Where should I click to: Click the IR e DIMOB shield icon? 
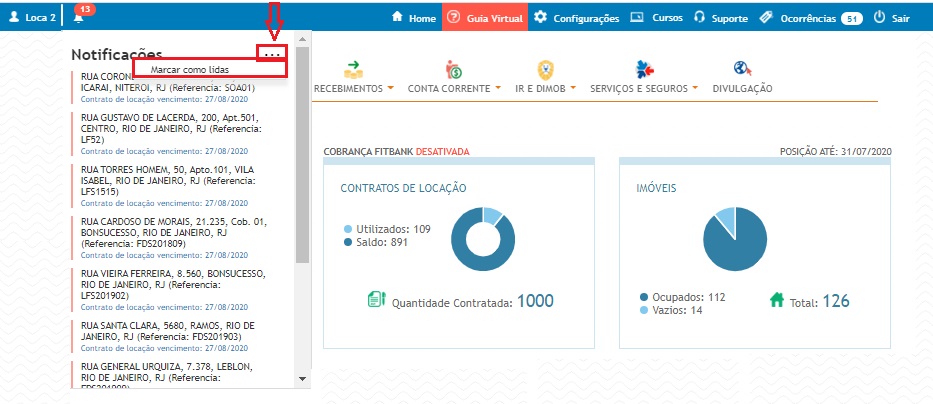[x=545, y=69]
